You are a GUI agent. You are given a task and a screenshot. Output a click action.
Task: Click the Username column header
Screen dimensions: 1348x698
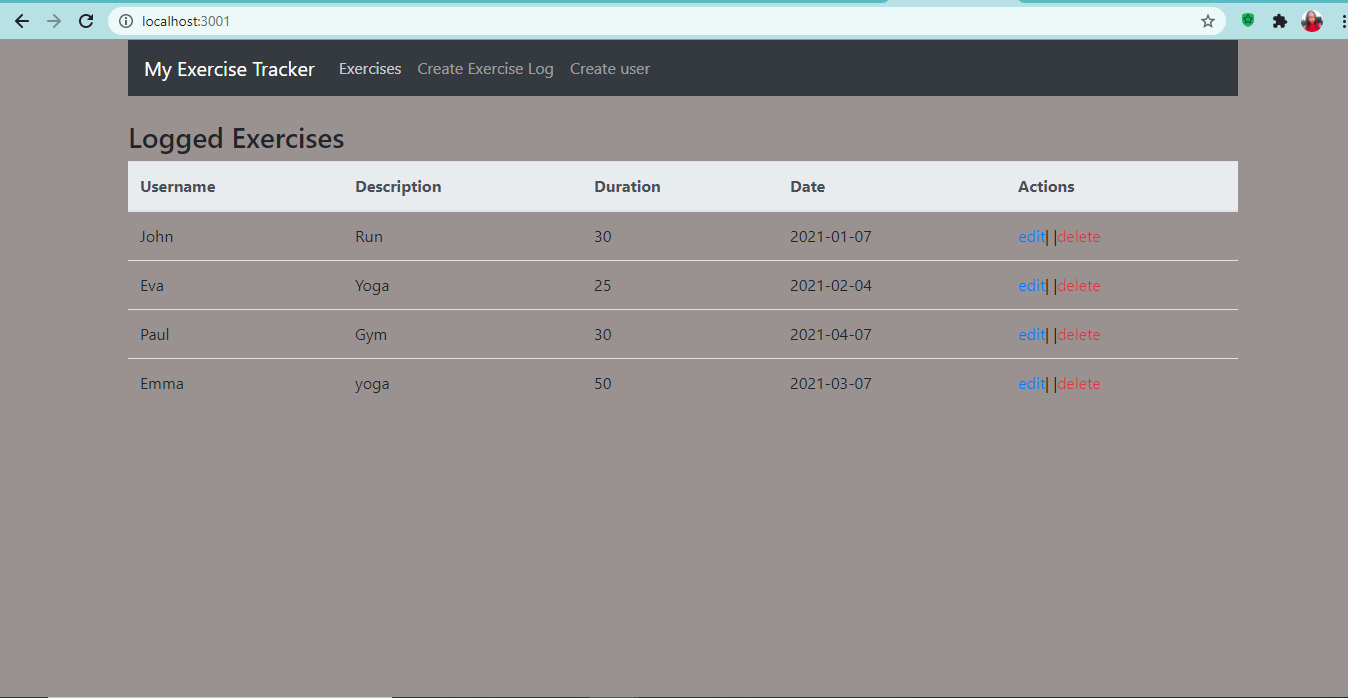pyautogui.click(x=177, y=187)
